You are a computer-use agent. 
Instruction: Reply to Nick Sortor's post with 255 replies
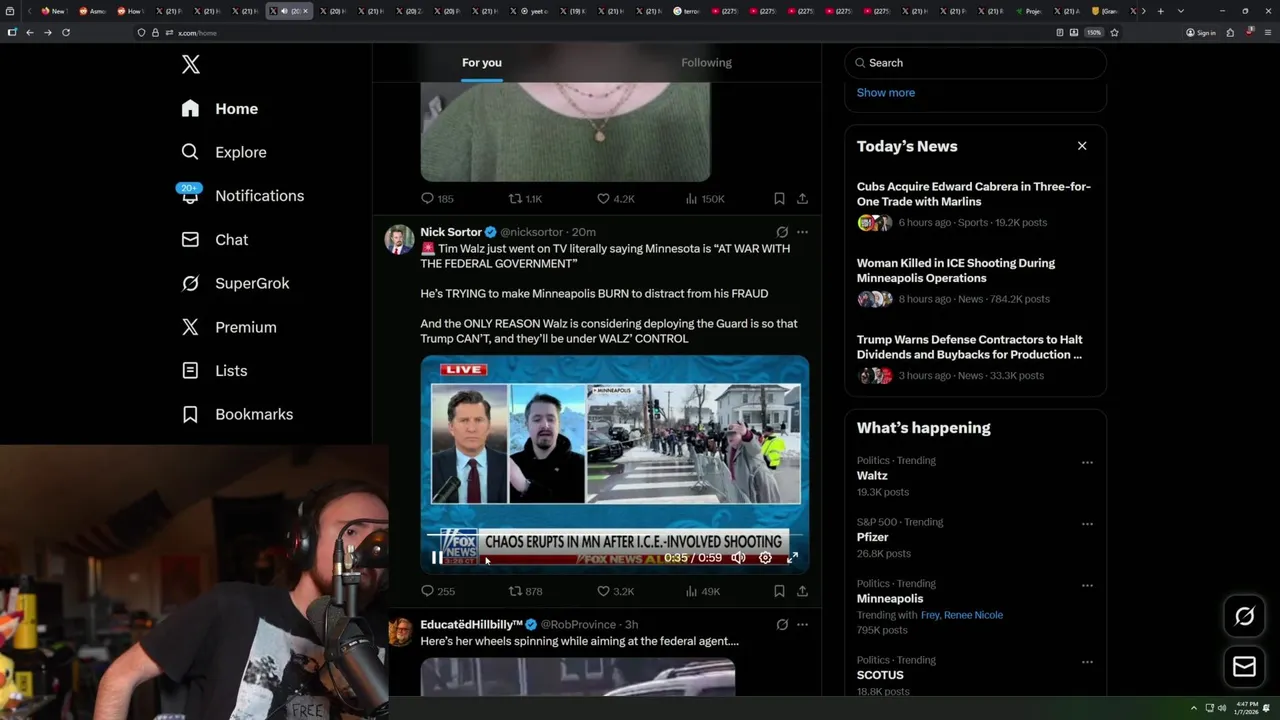tap(438, 591)
